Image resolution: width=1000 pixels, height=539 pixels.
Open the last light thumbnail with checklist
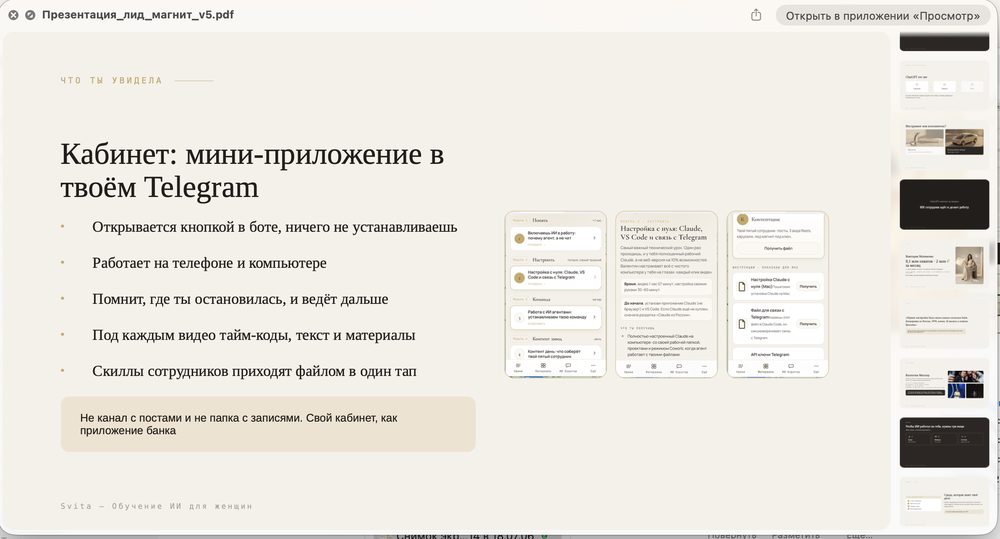click(945, 503)
